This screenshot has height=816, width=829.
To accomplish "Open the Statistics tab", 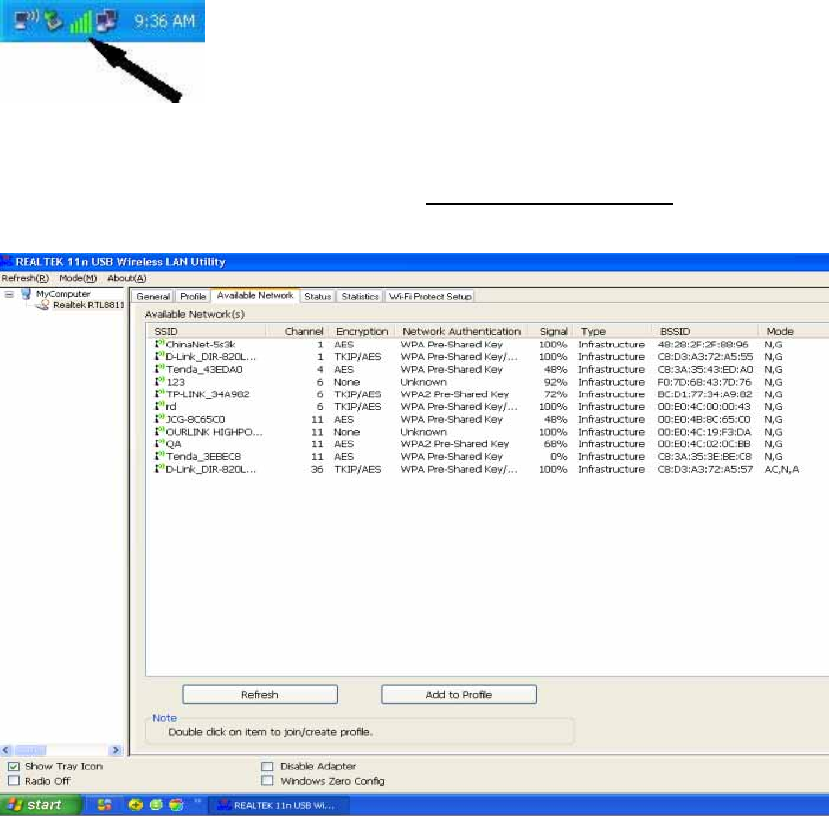I will point(360,297).
